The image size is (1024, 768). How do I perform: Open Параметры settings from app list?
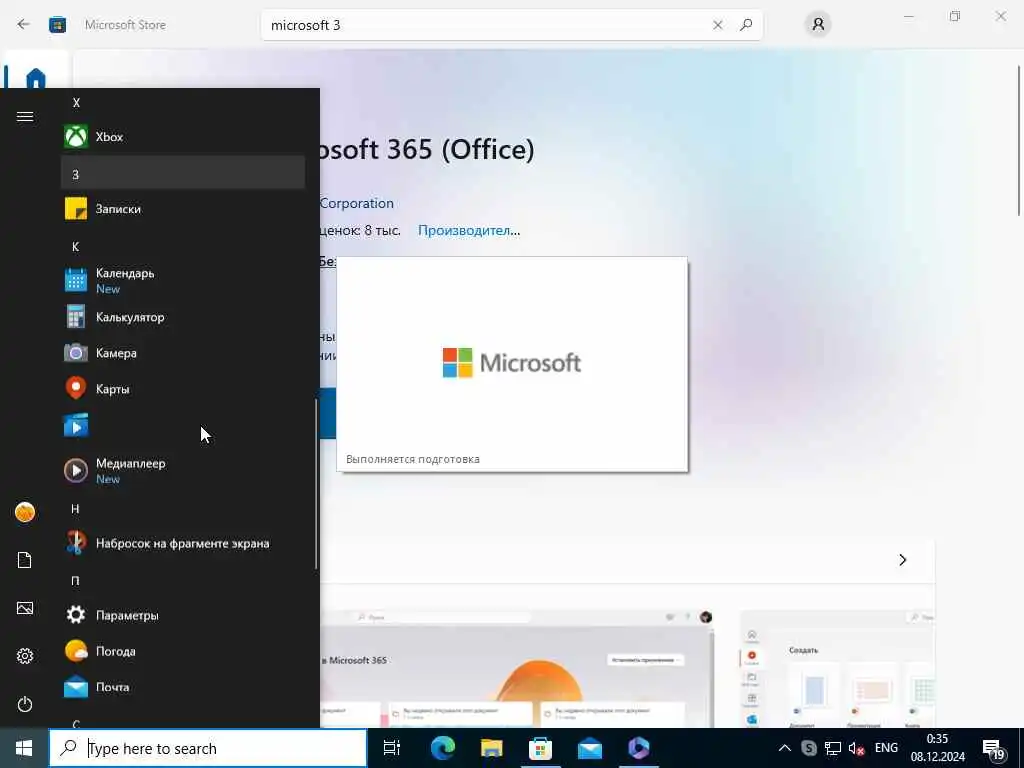[182, 615]
